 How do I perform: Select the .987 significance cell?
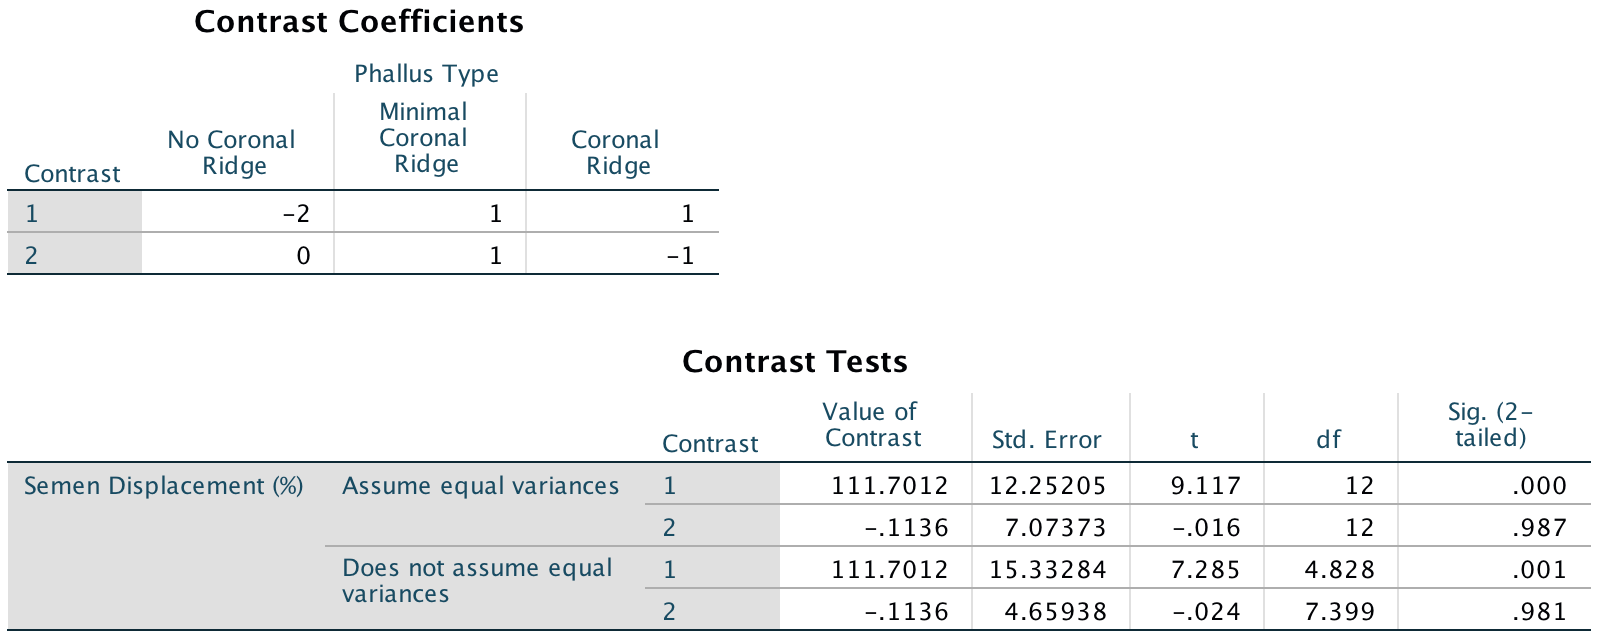[1538, 528]
